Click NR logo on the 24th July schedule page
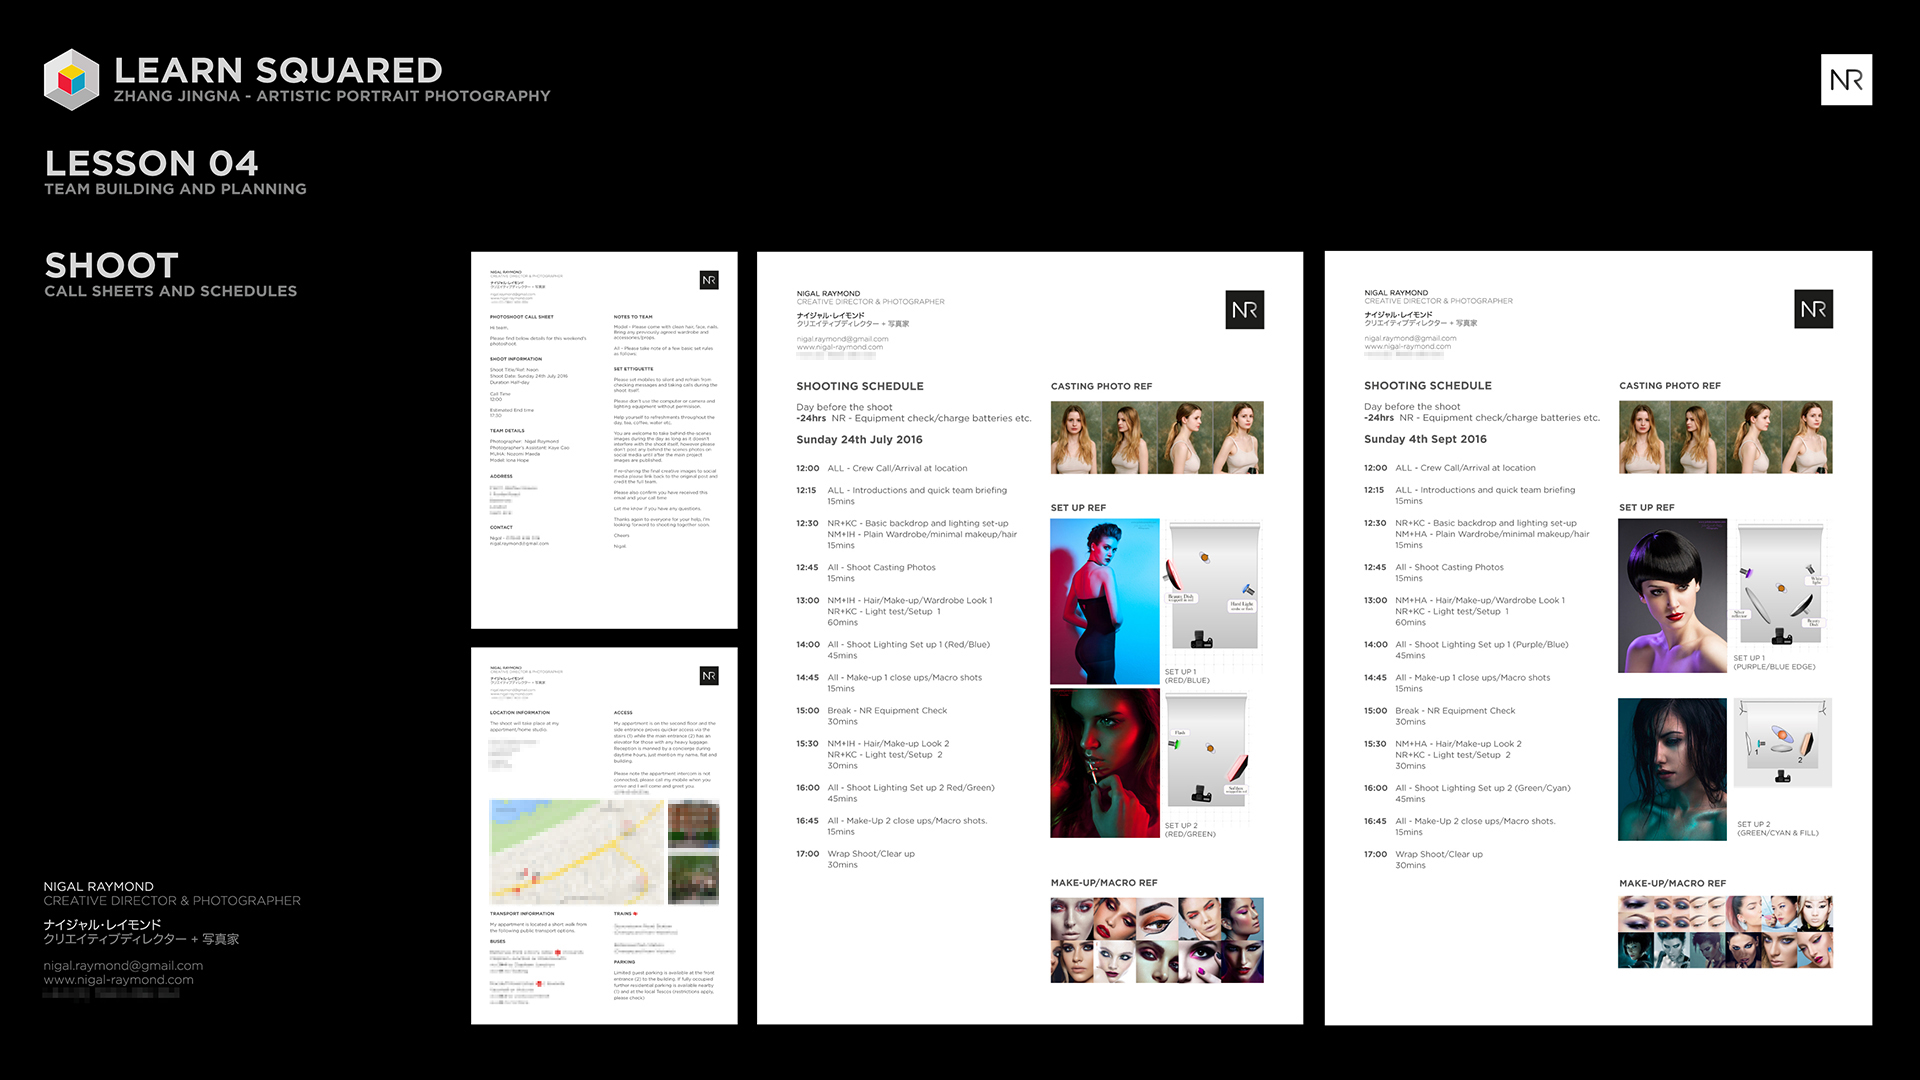Image resolution: width=1920 pixels, height=1080 pixels. point(1245,310)
